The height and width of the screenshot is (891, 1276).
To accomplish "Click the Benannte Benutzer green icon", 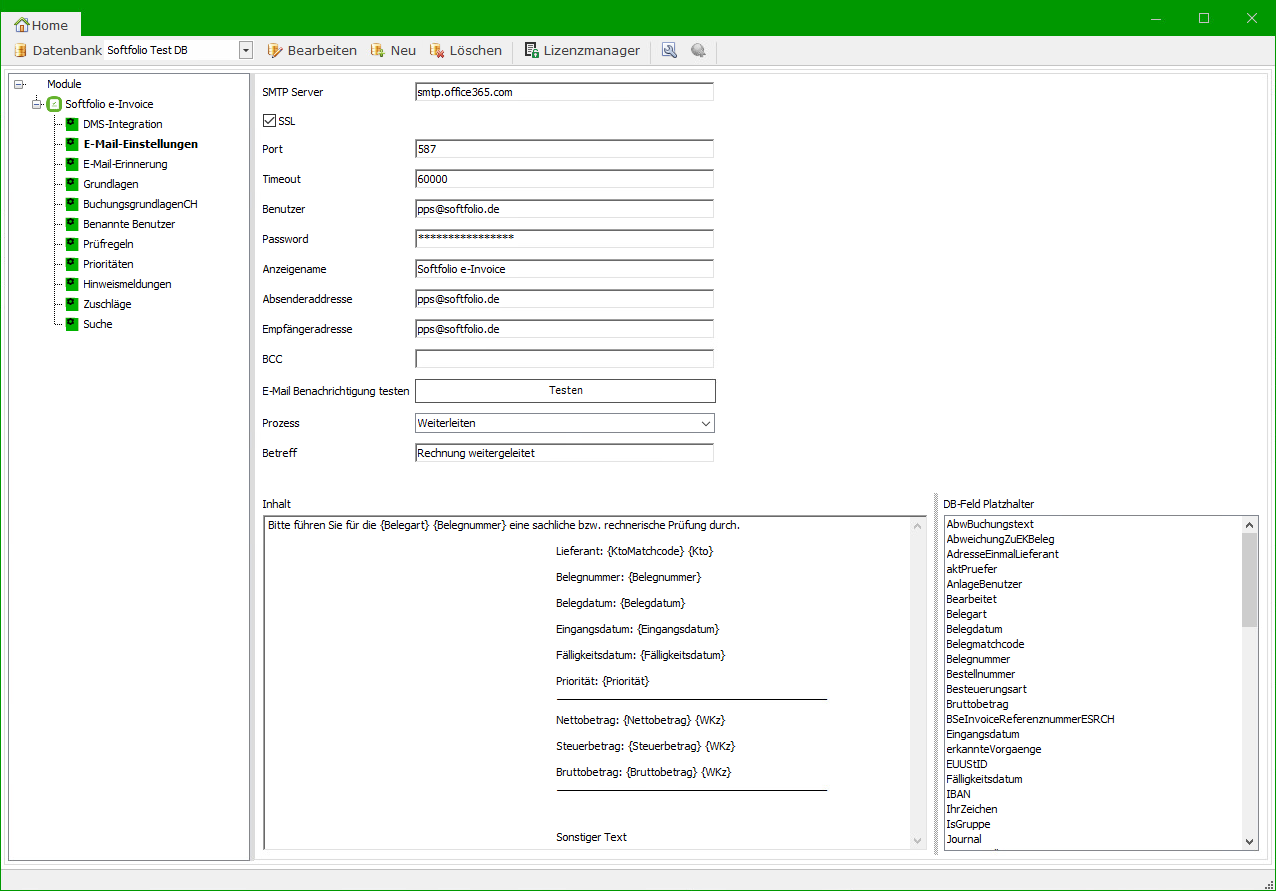I will (72, 224).
